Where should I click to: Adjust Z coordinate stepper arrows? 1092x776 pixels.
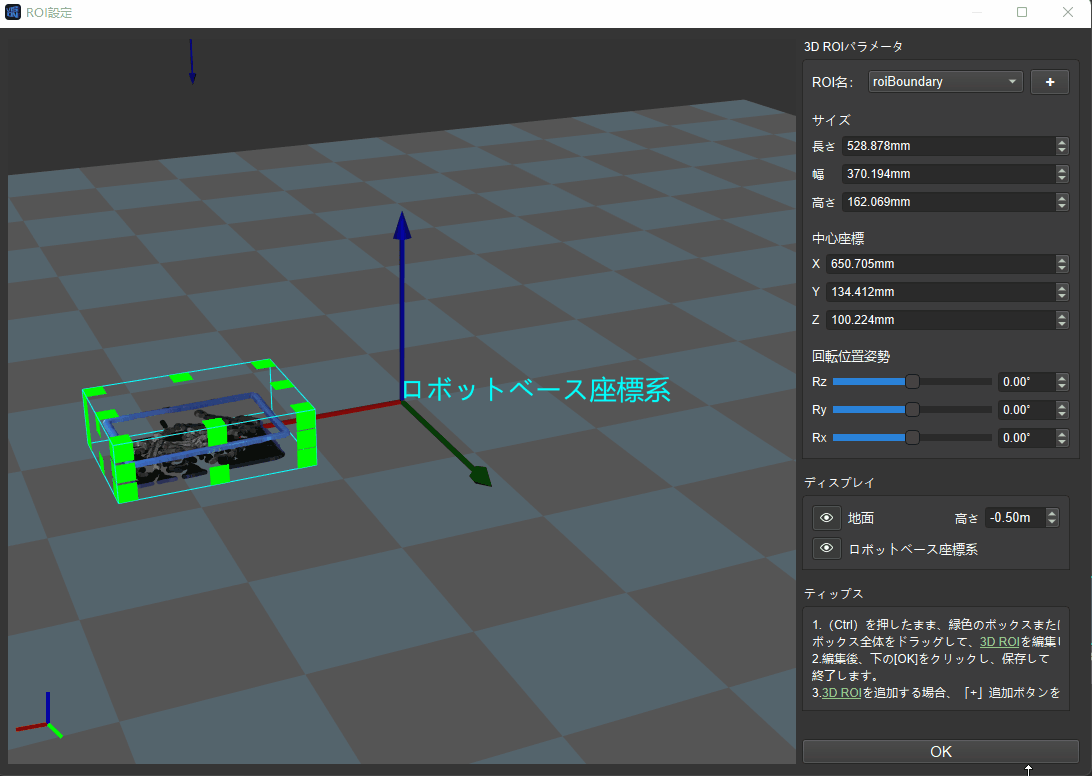(x=1062, y=319)
